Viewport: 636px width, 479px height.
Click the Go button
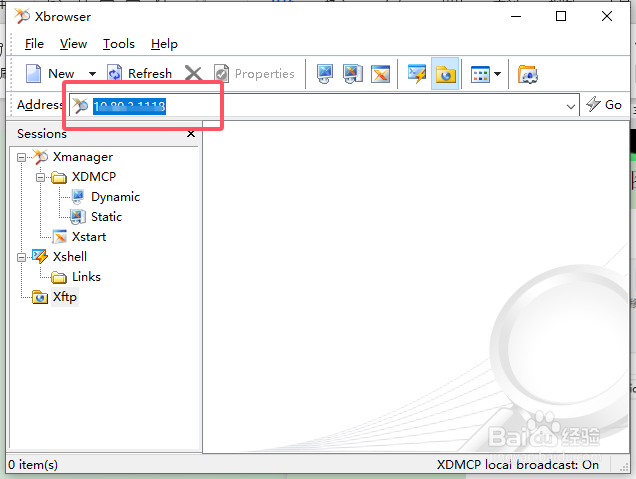coord(604,105)
